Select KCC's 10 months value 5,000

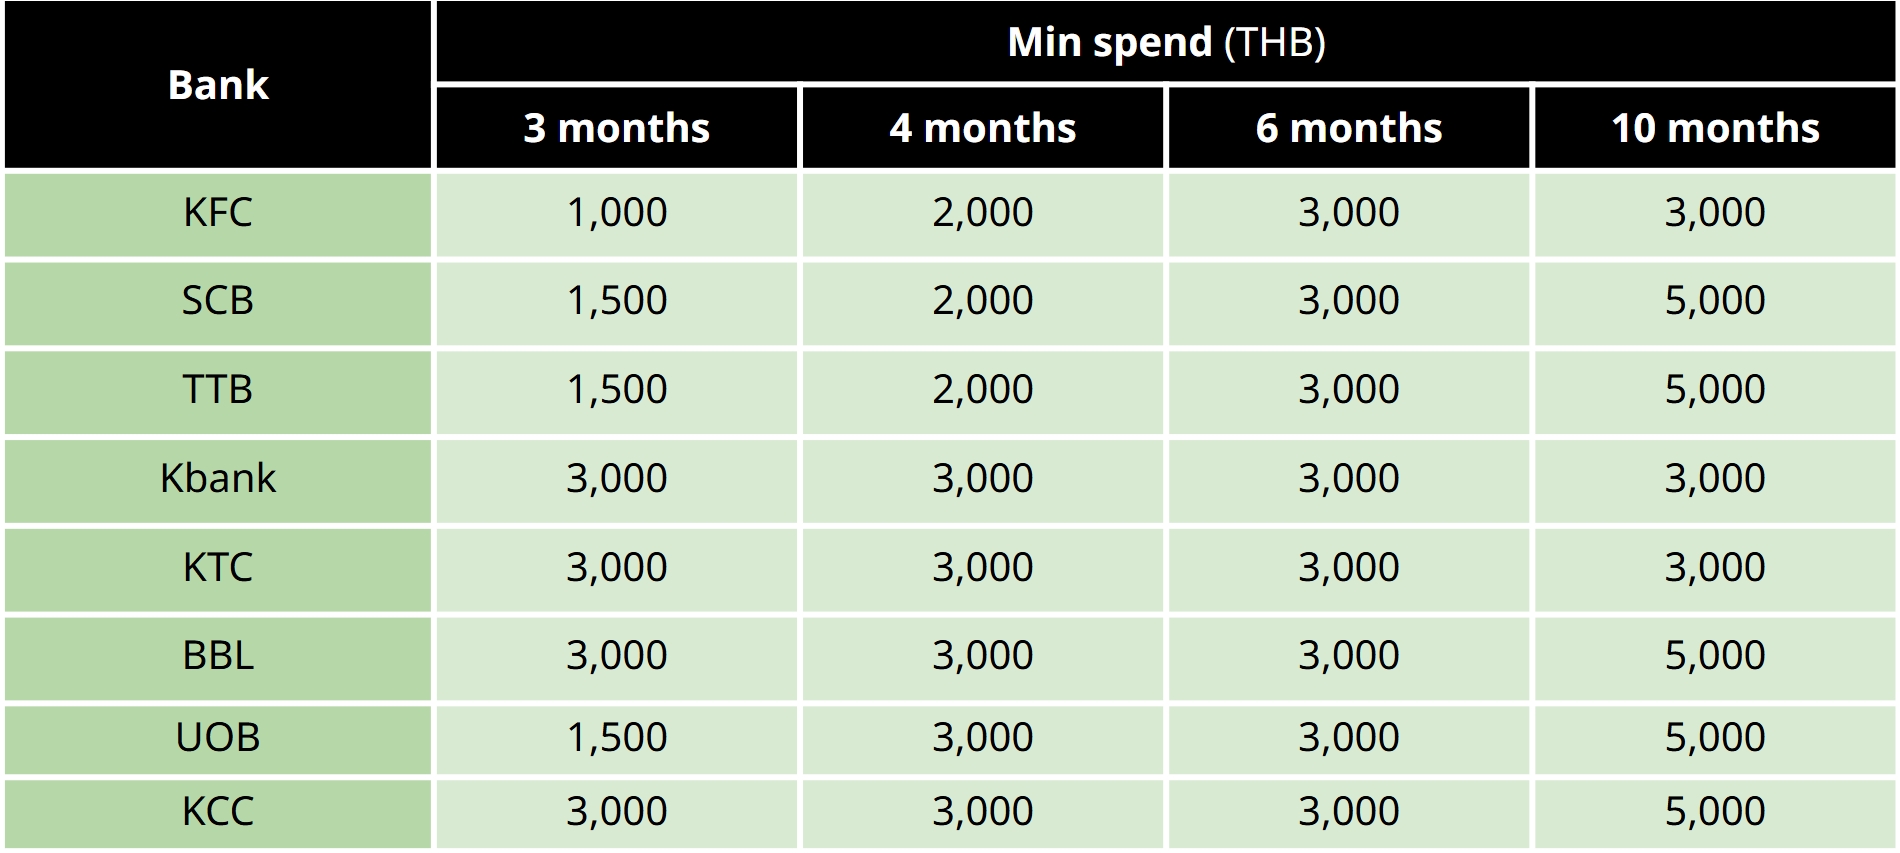pos(1714,811)
